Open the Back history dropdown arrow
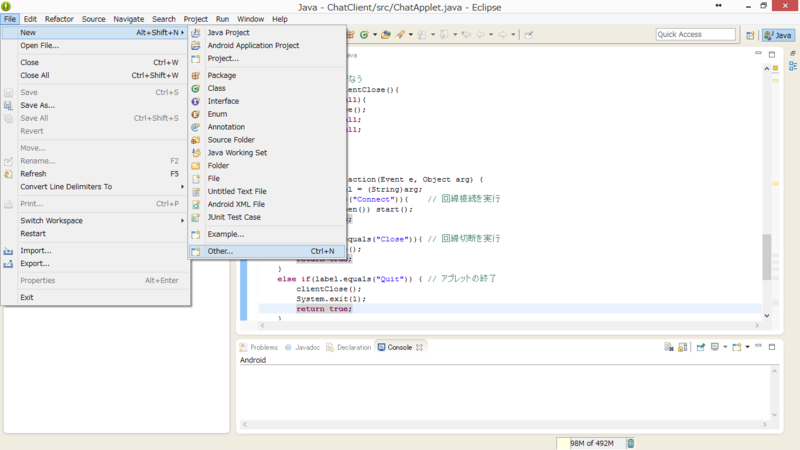This screenshot has height=450, width=800. [491, 35]
